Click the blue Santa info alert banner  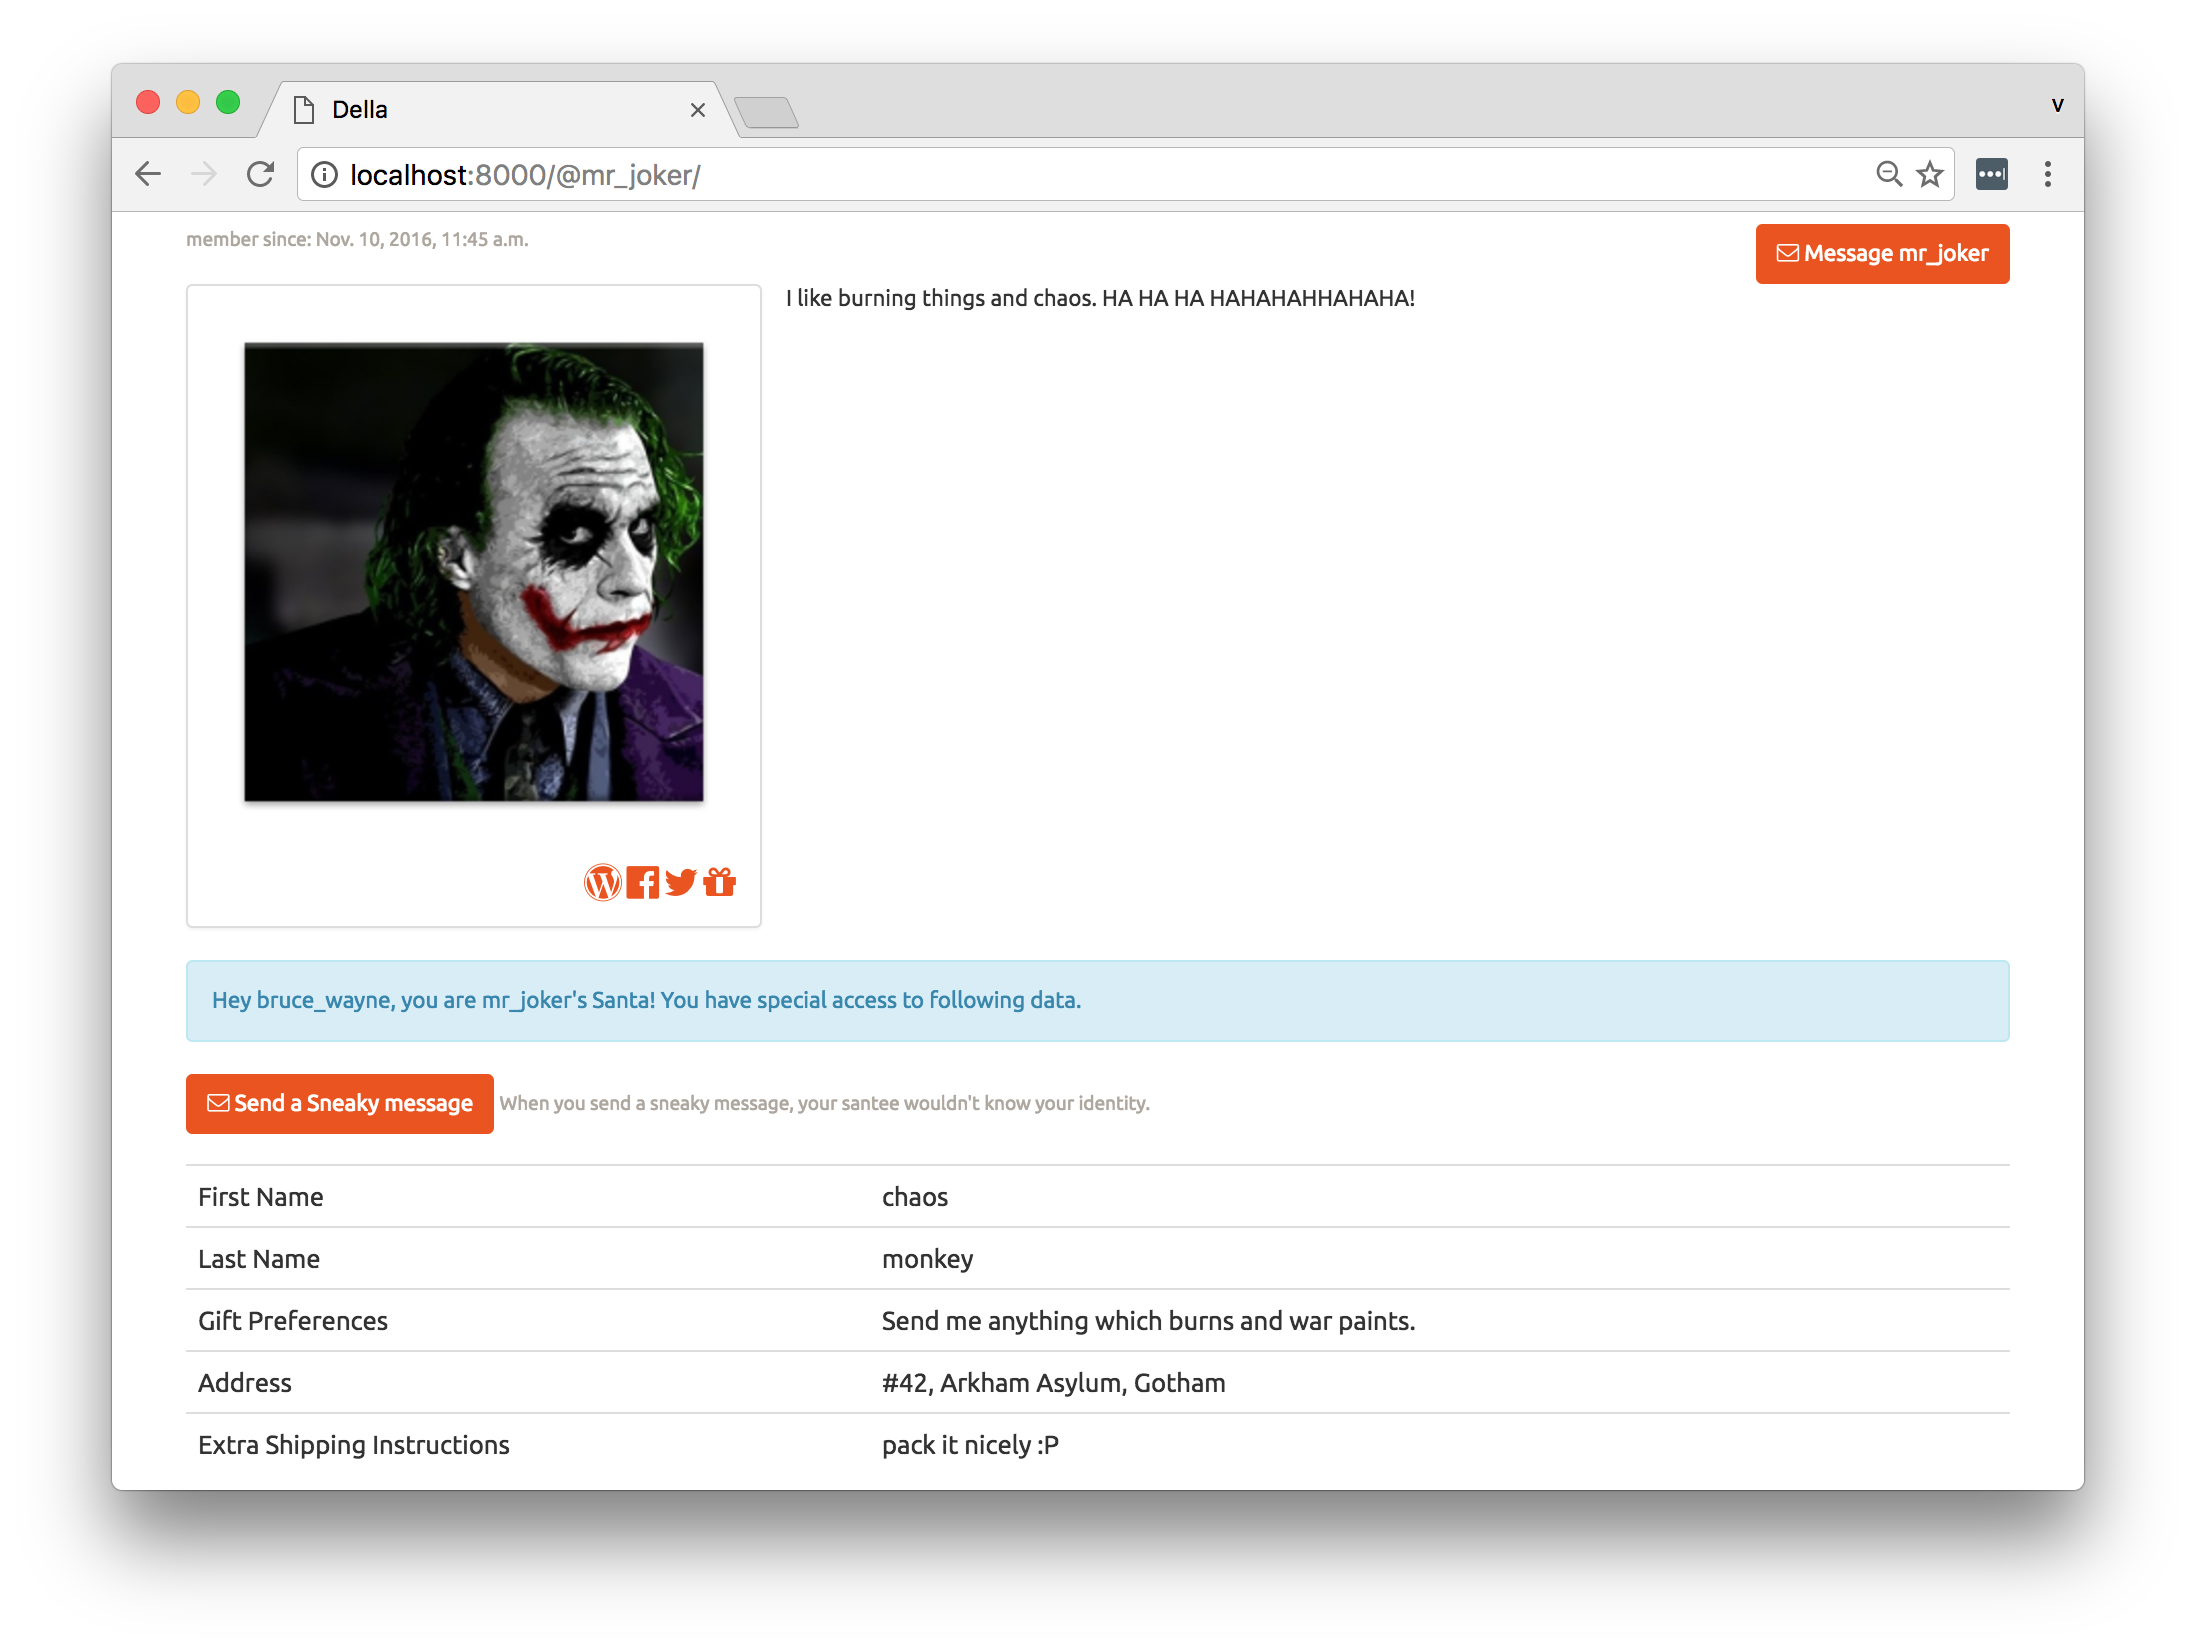1097,1000
